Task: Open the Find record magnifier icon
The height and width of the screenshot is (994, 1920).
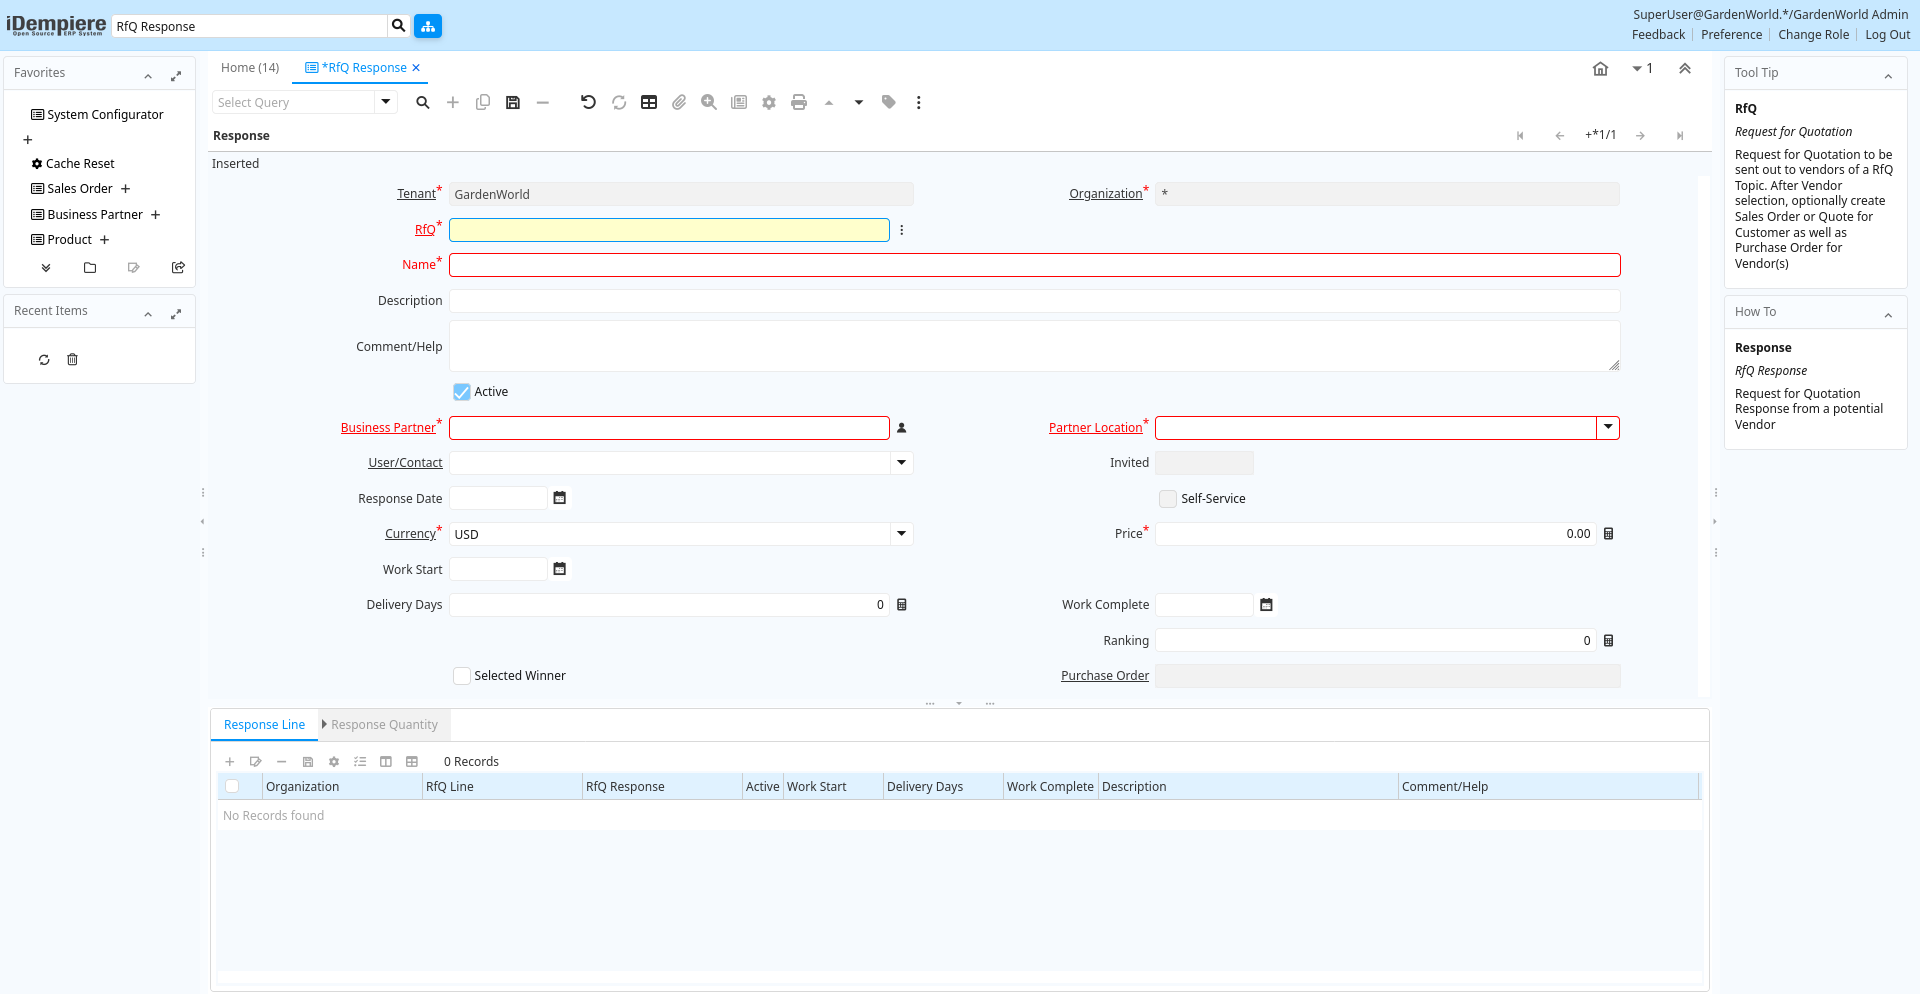Action: tap(423, 102)
